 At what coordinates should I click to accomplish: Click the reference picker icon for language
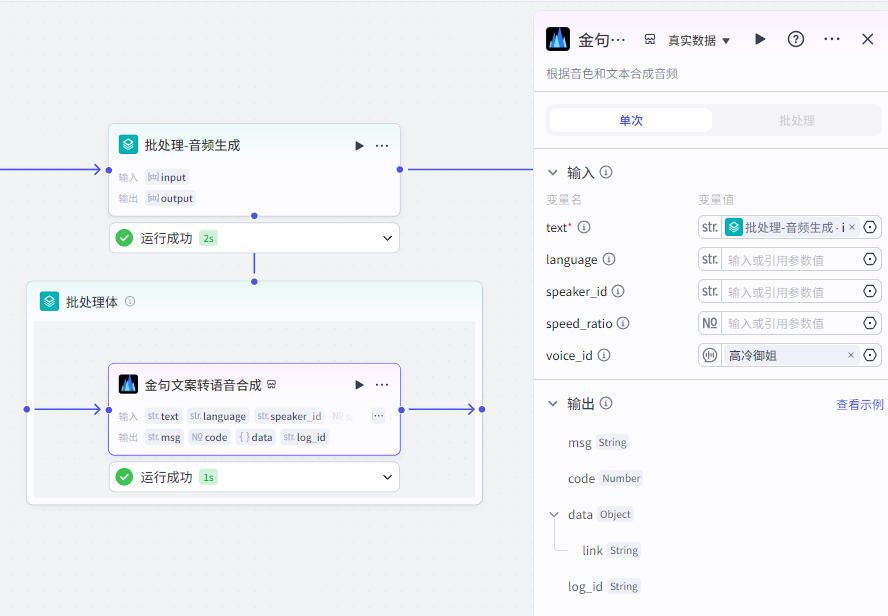click(870, 260)
